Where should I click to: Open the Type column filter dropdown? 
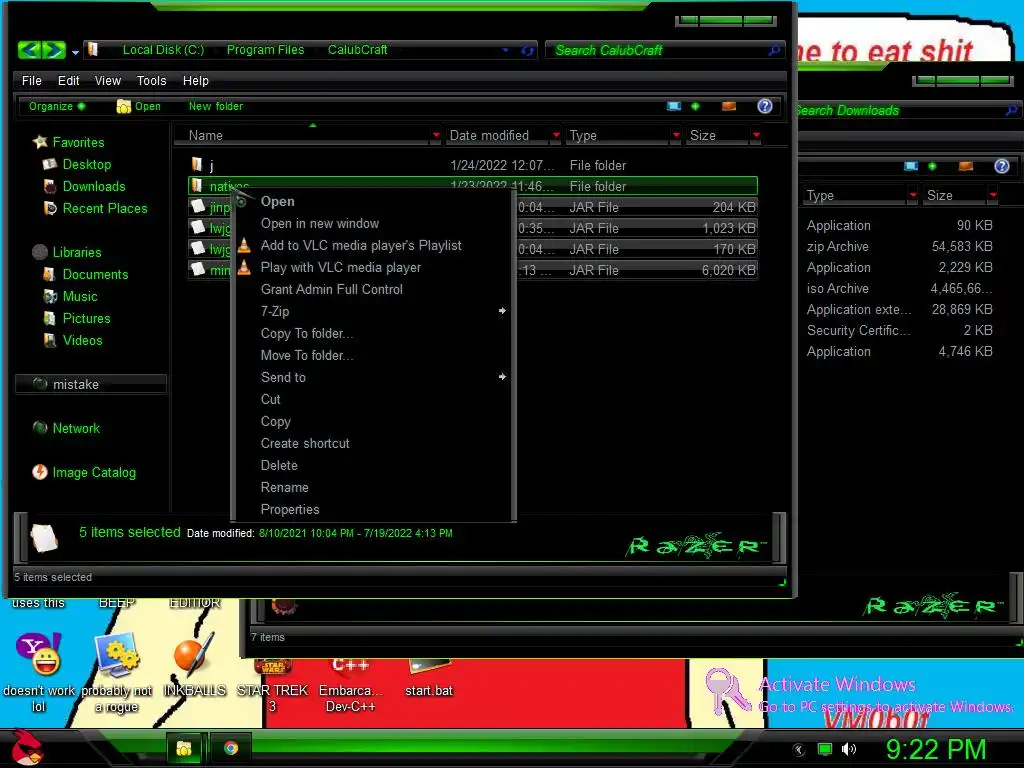676,135
